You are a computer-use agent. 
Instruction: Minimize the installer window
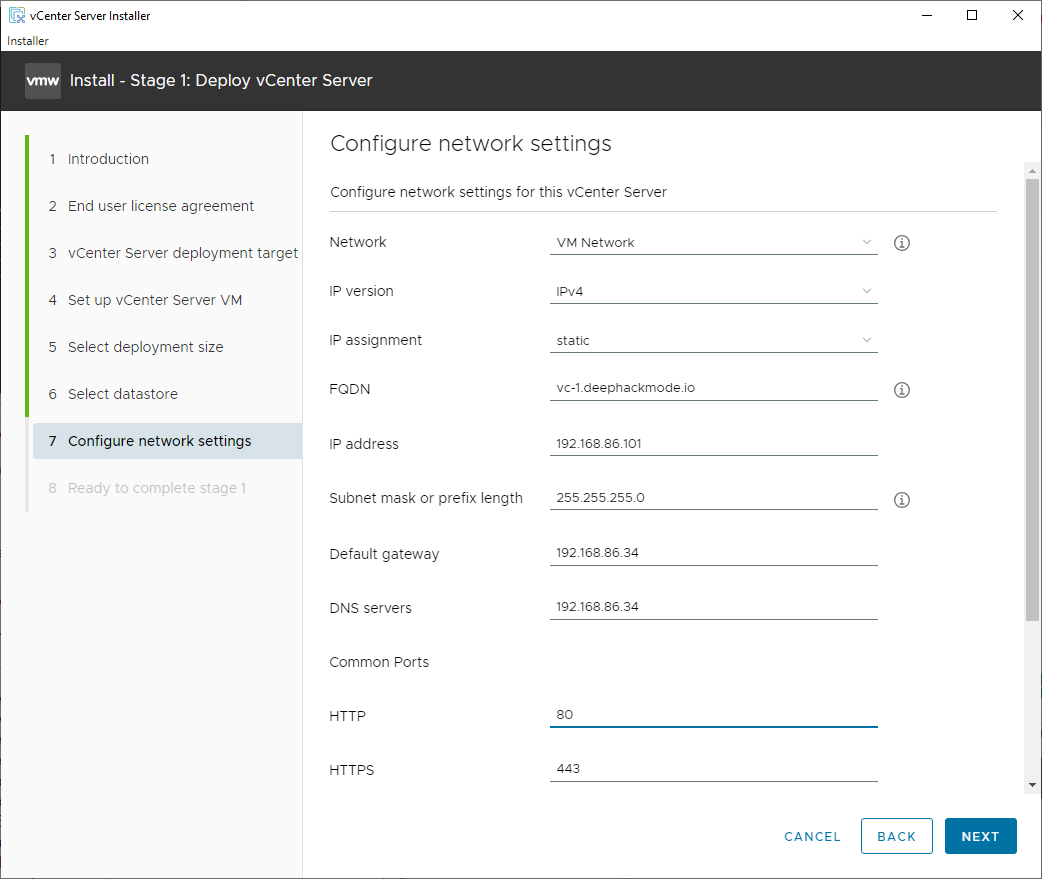tap(927, 15)
